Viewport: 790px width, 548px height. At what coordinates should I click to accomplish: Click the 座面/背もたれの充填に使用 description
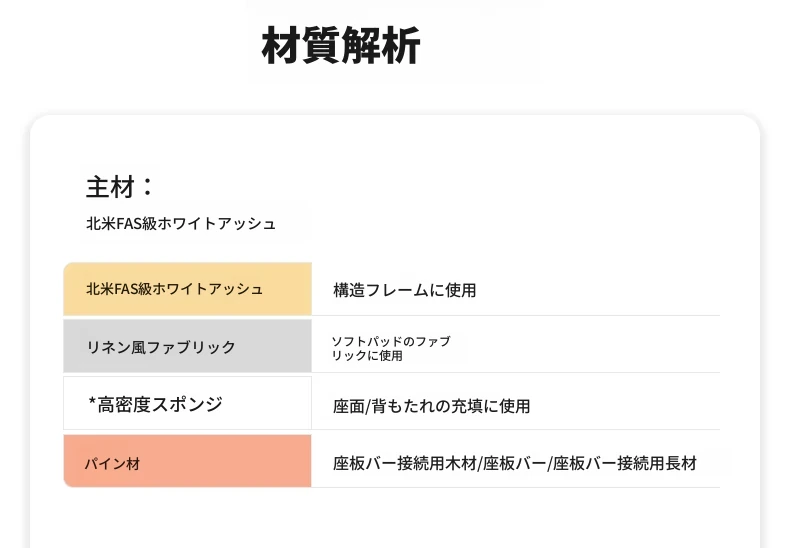[431, 406]
